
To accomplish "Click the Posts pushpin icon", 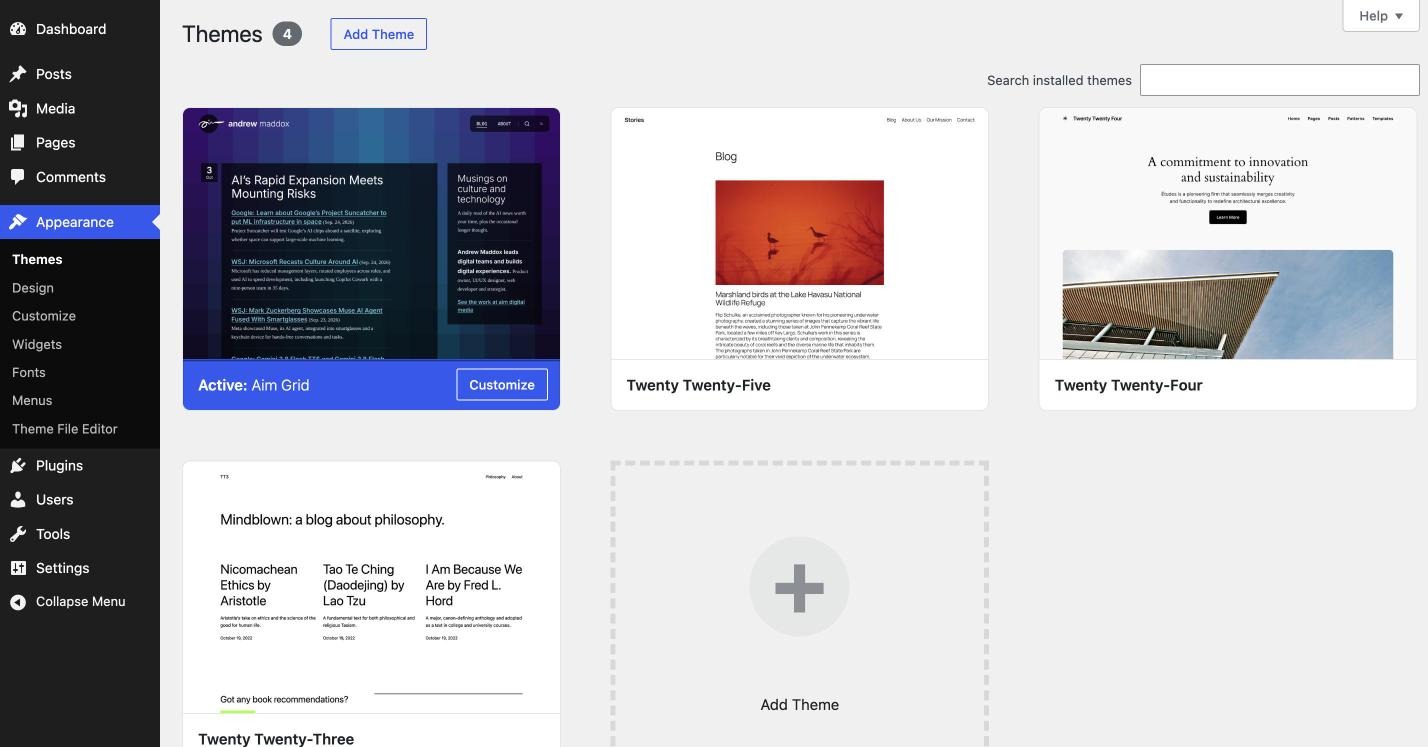I will [18, 74].
